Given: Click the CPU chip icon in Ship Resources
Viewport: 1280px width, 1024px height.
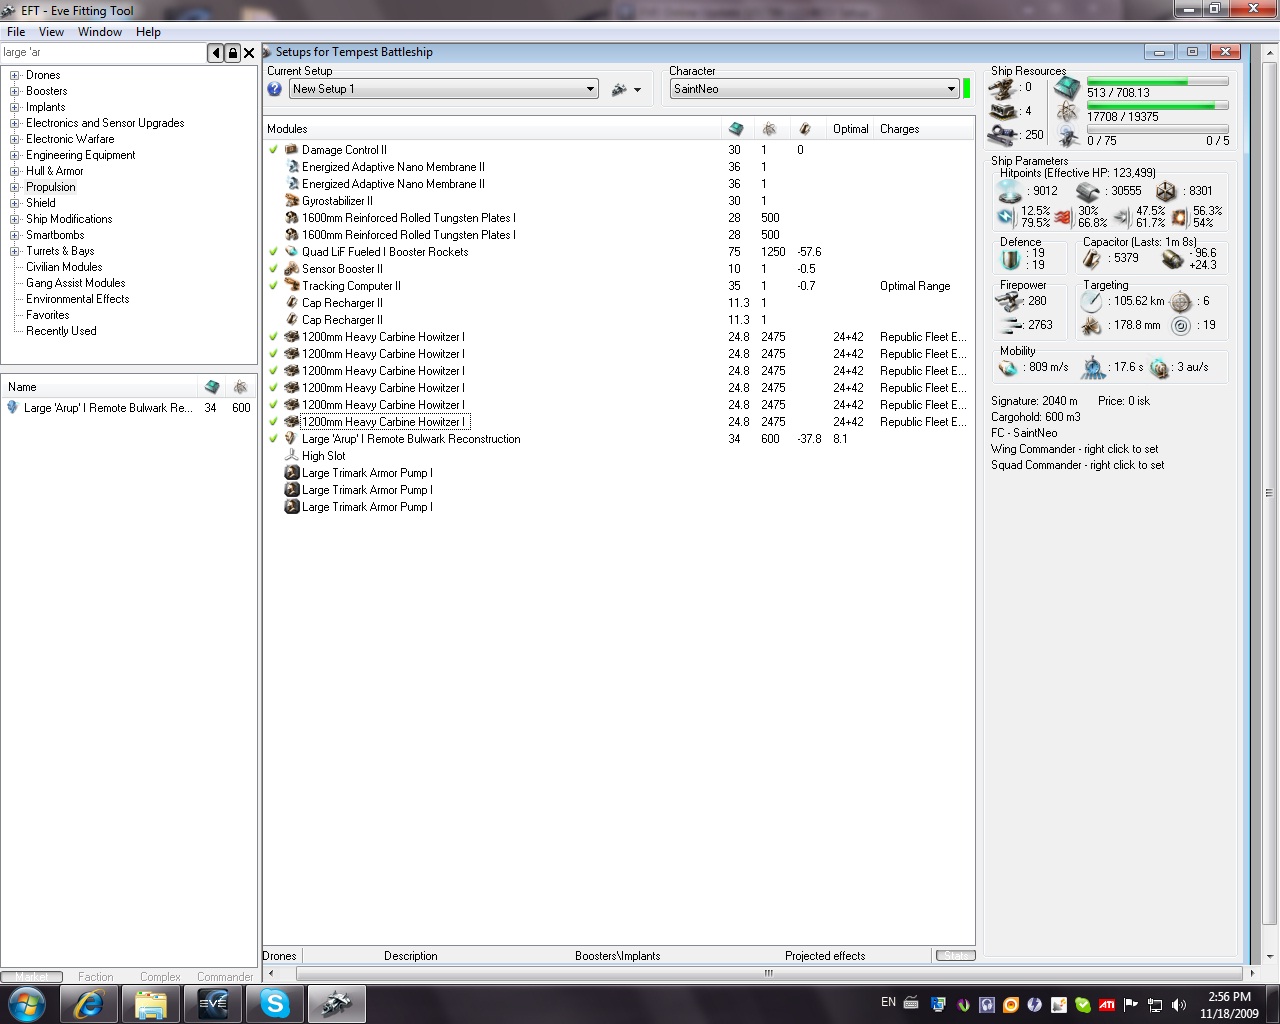Looking at the screenshot, I should [1067, 87].
